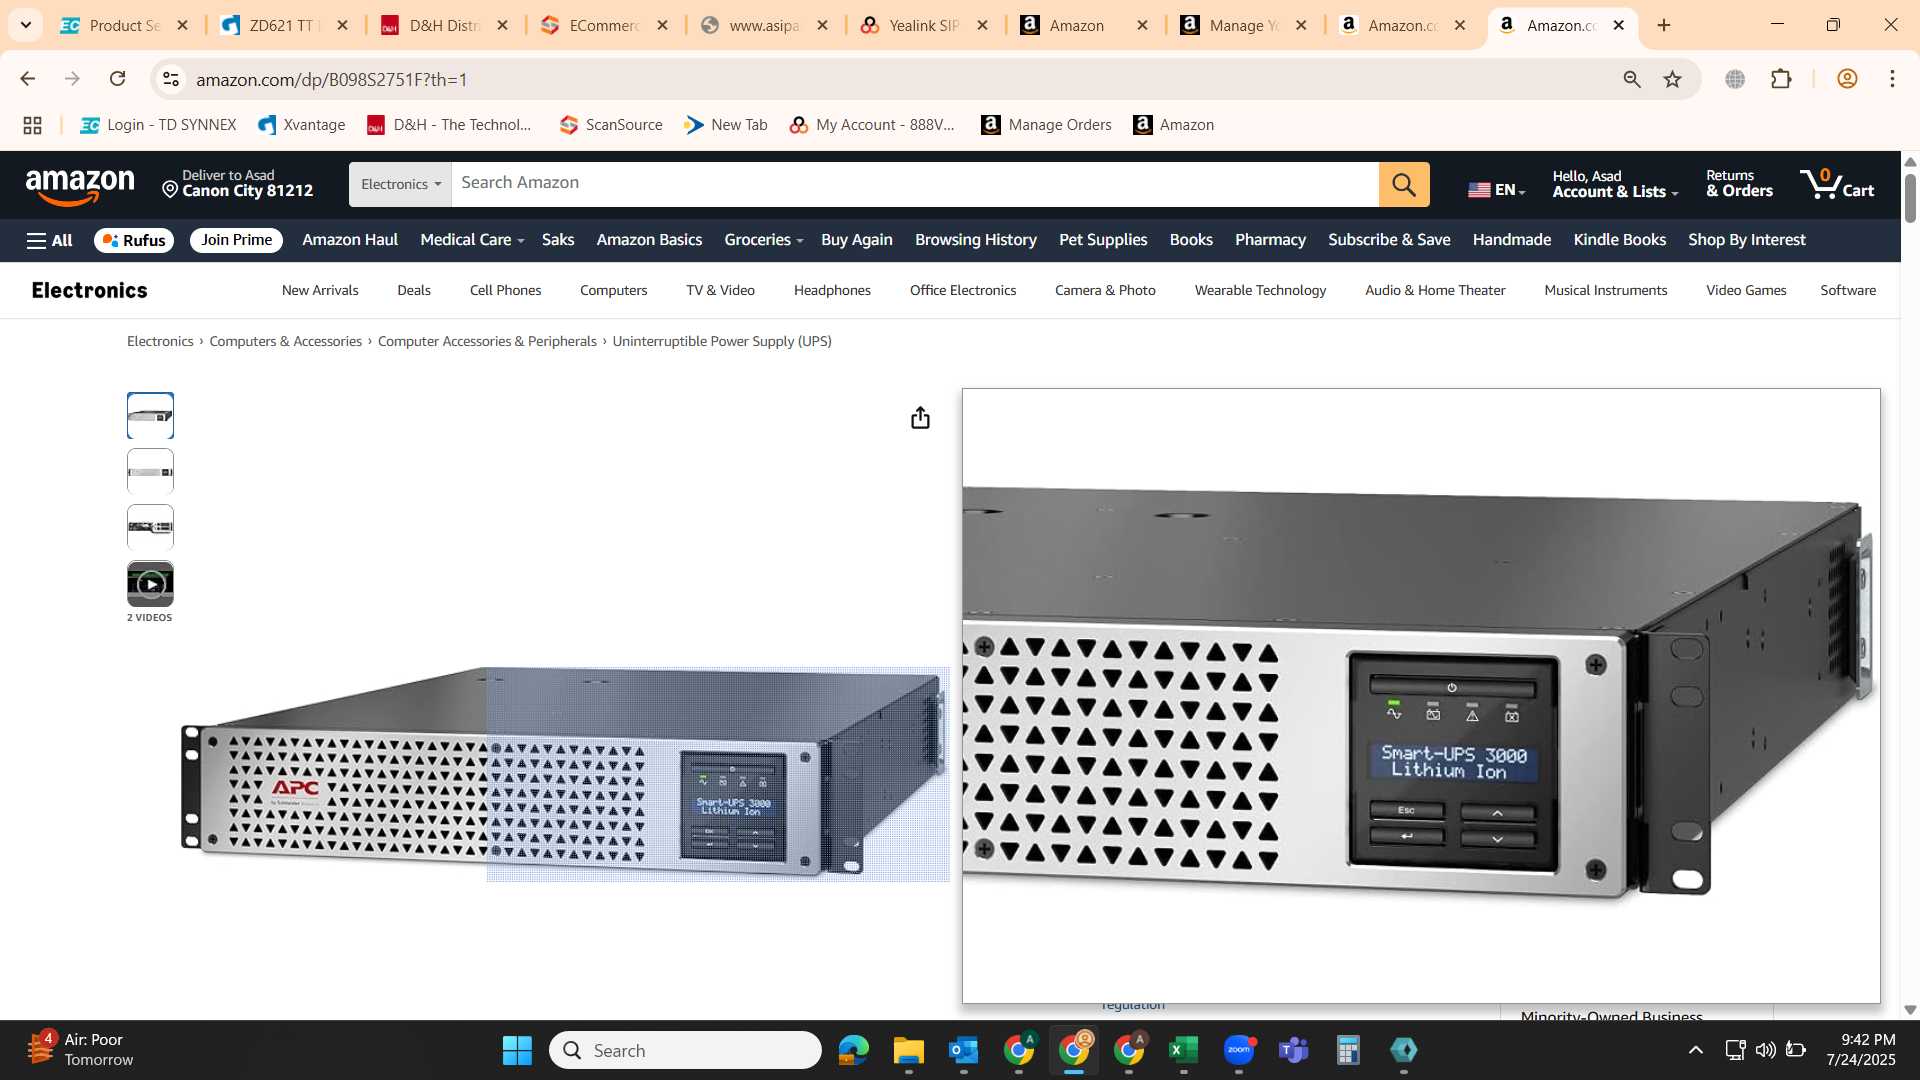Select the second product image thumbnail
Image resolution: width=1920 pixels, height=1080 pixels.
point(150,472)
